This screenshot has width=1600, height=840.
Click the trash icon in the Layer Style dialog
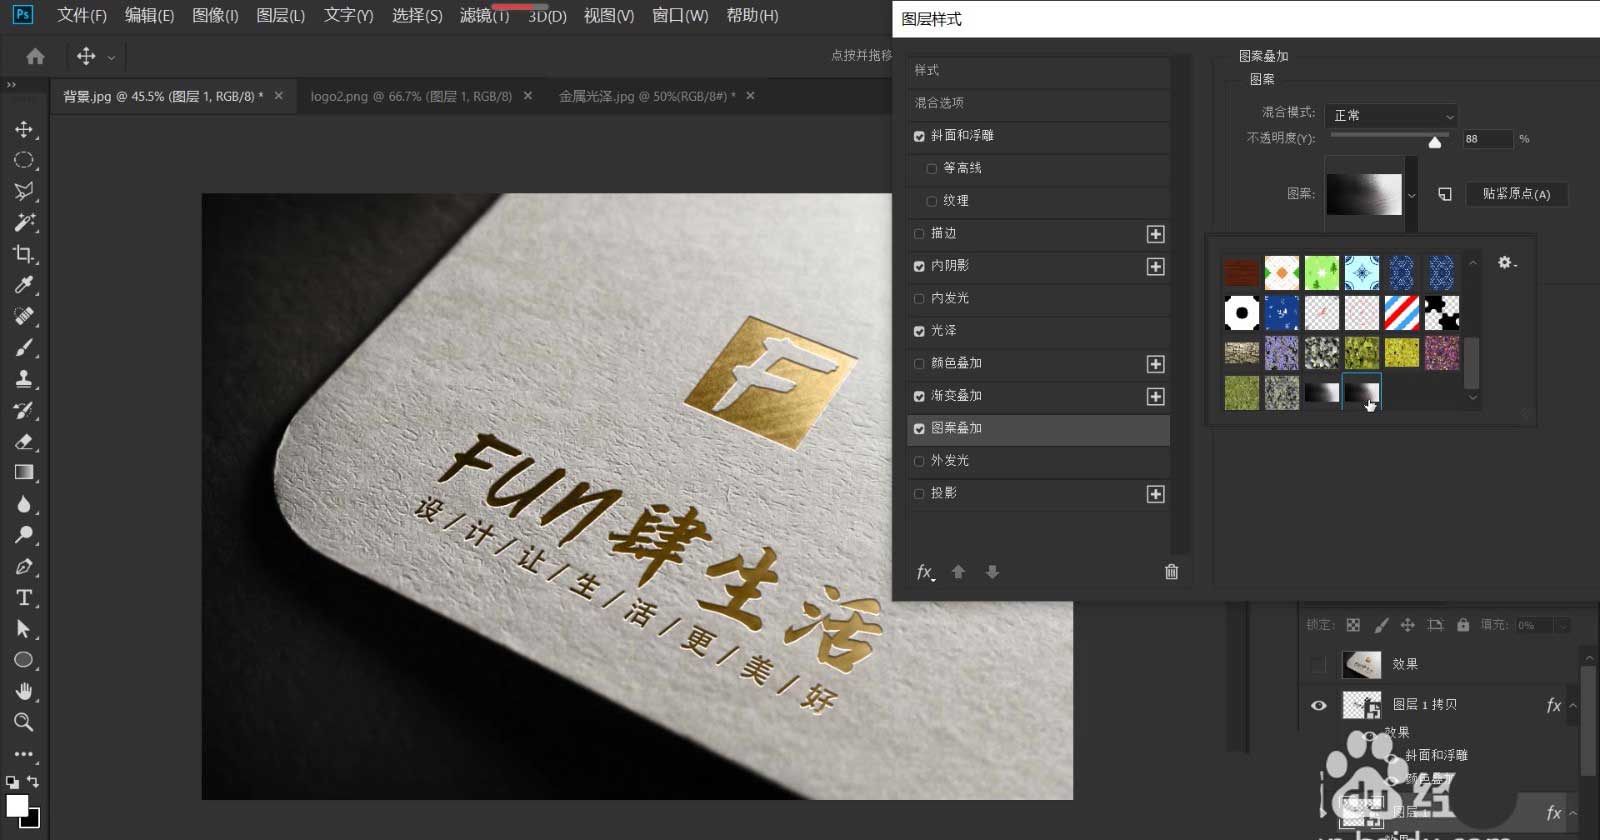coord(1171,572)
